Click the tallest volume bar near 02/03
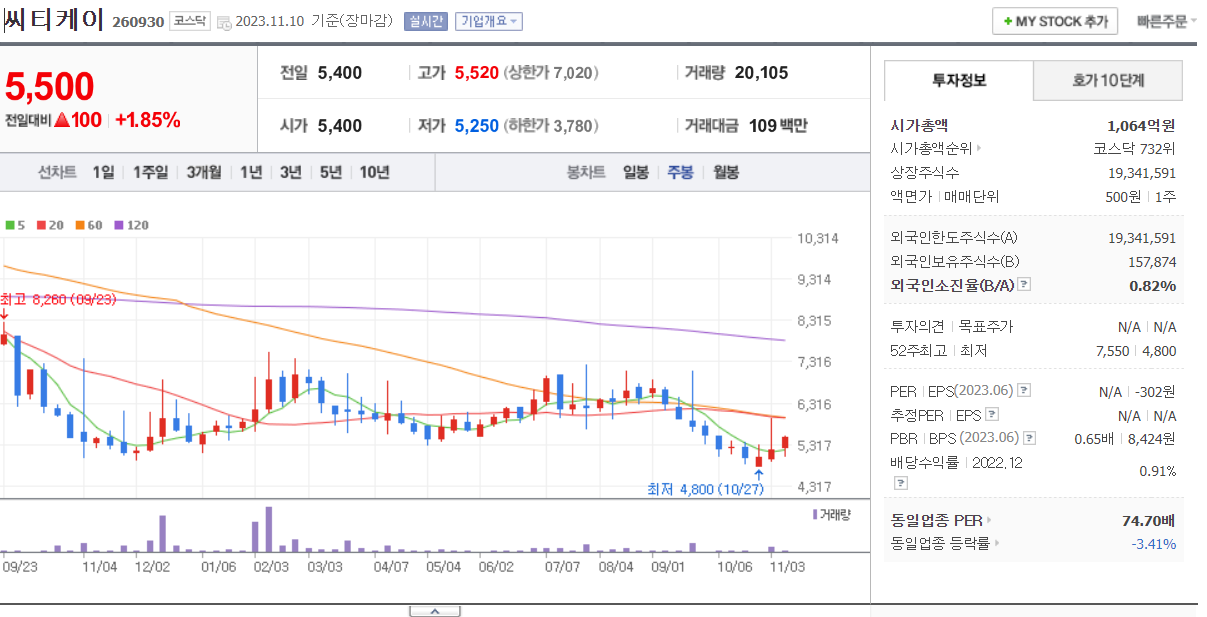This screenshot has height=617, width=1207. pos(268,529)
